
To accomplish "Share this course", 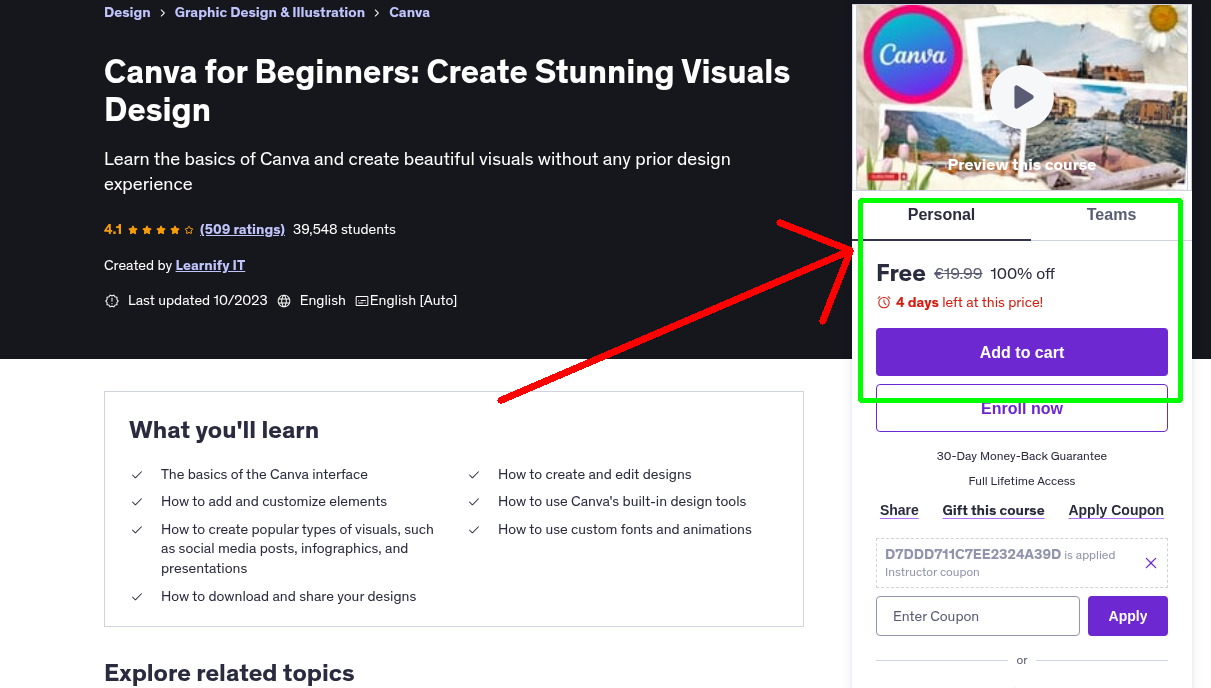I will coord(899,510).
